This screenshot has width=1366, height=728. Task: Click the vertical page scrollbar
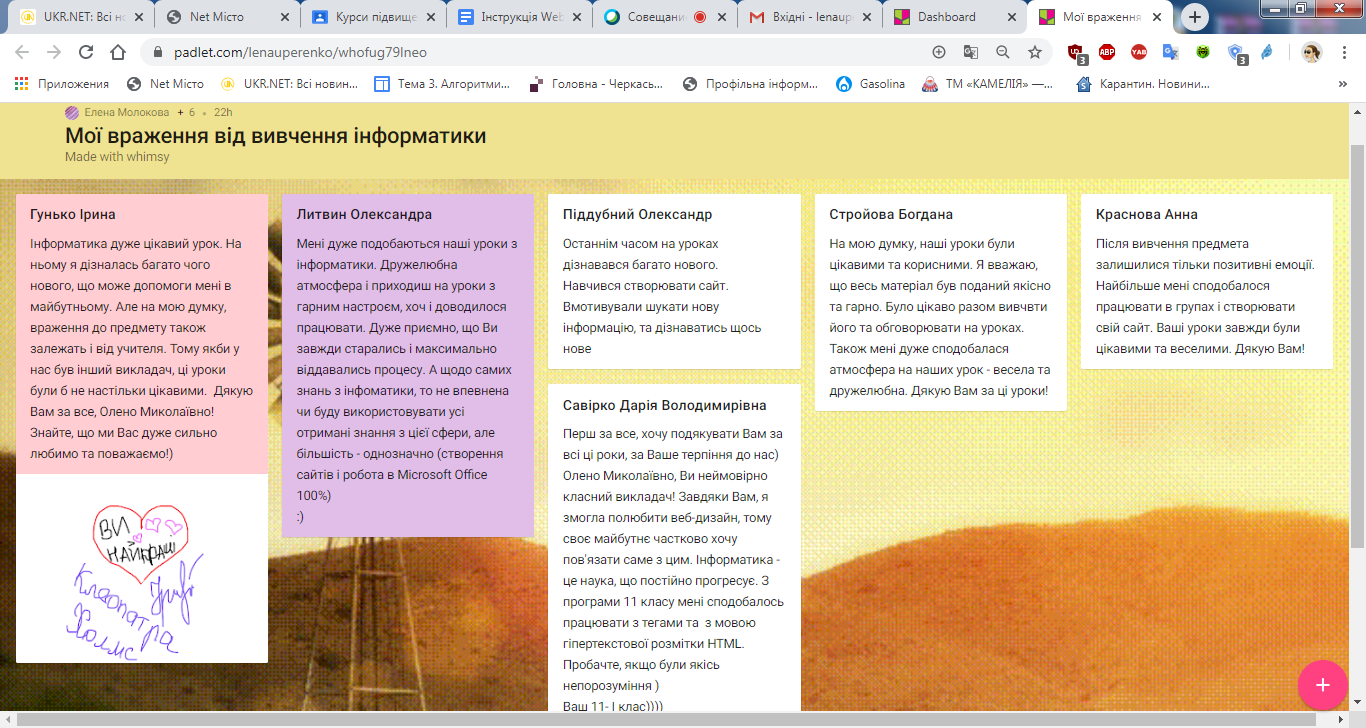point(1357,345)
